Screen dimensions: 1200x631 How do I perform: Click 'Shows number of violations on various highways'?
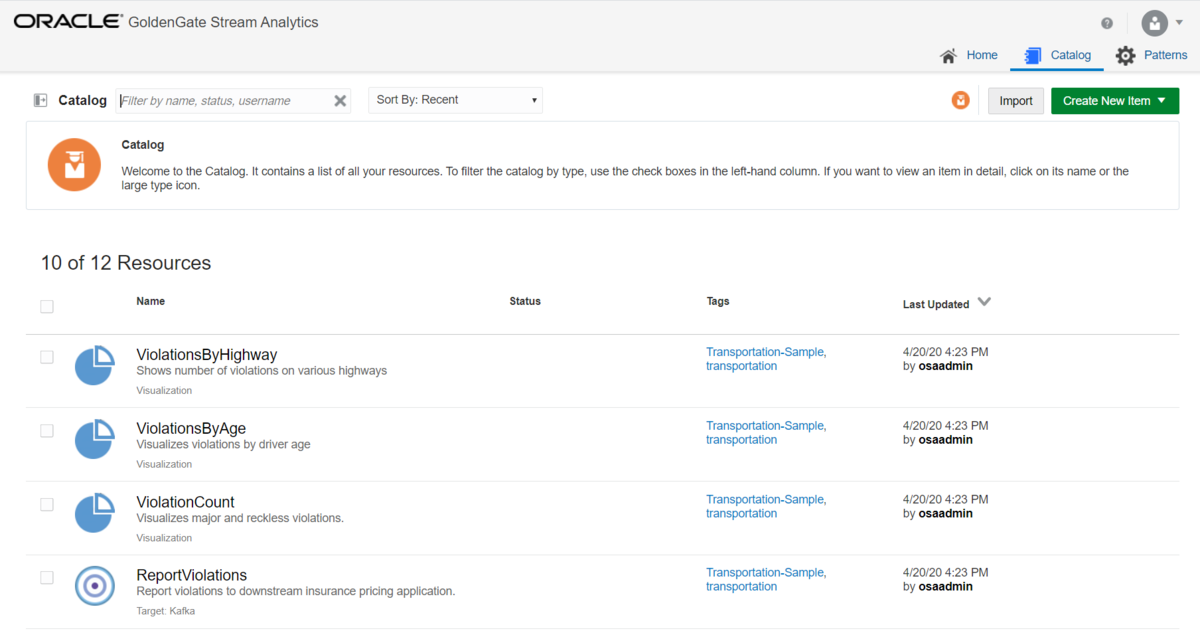tap(262, 371)
